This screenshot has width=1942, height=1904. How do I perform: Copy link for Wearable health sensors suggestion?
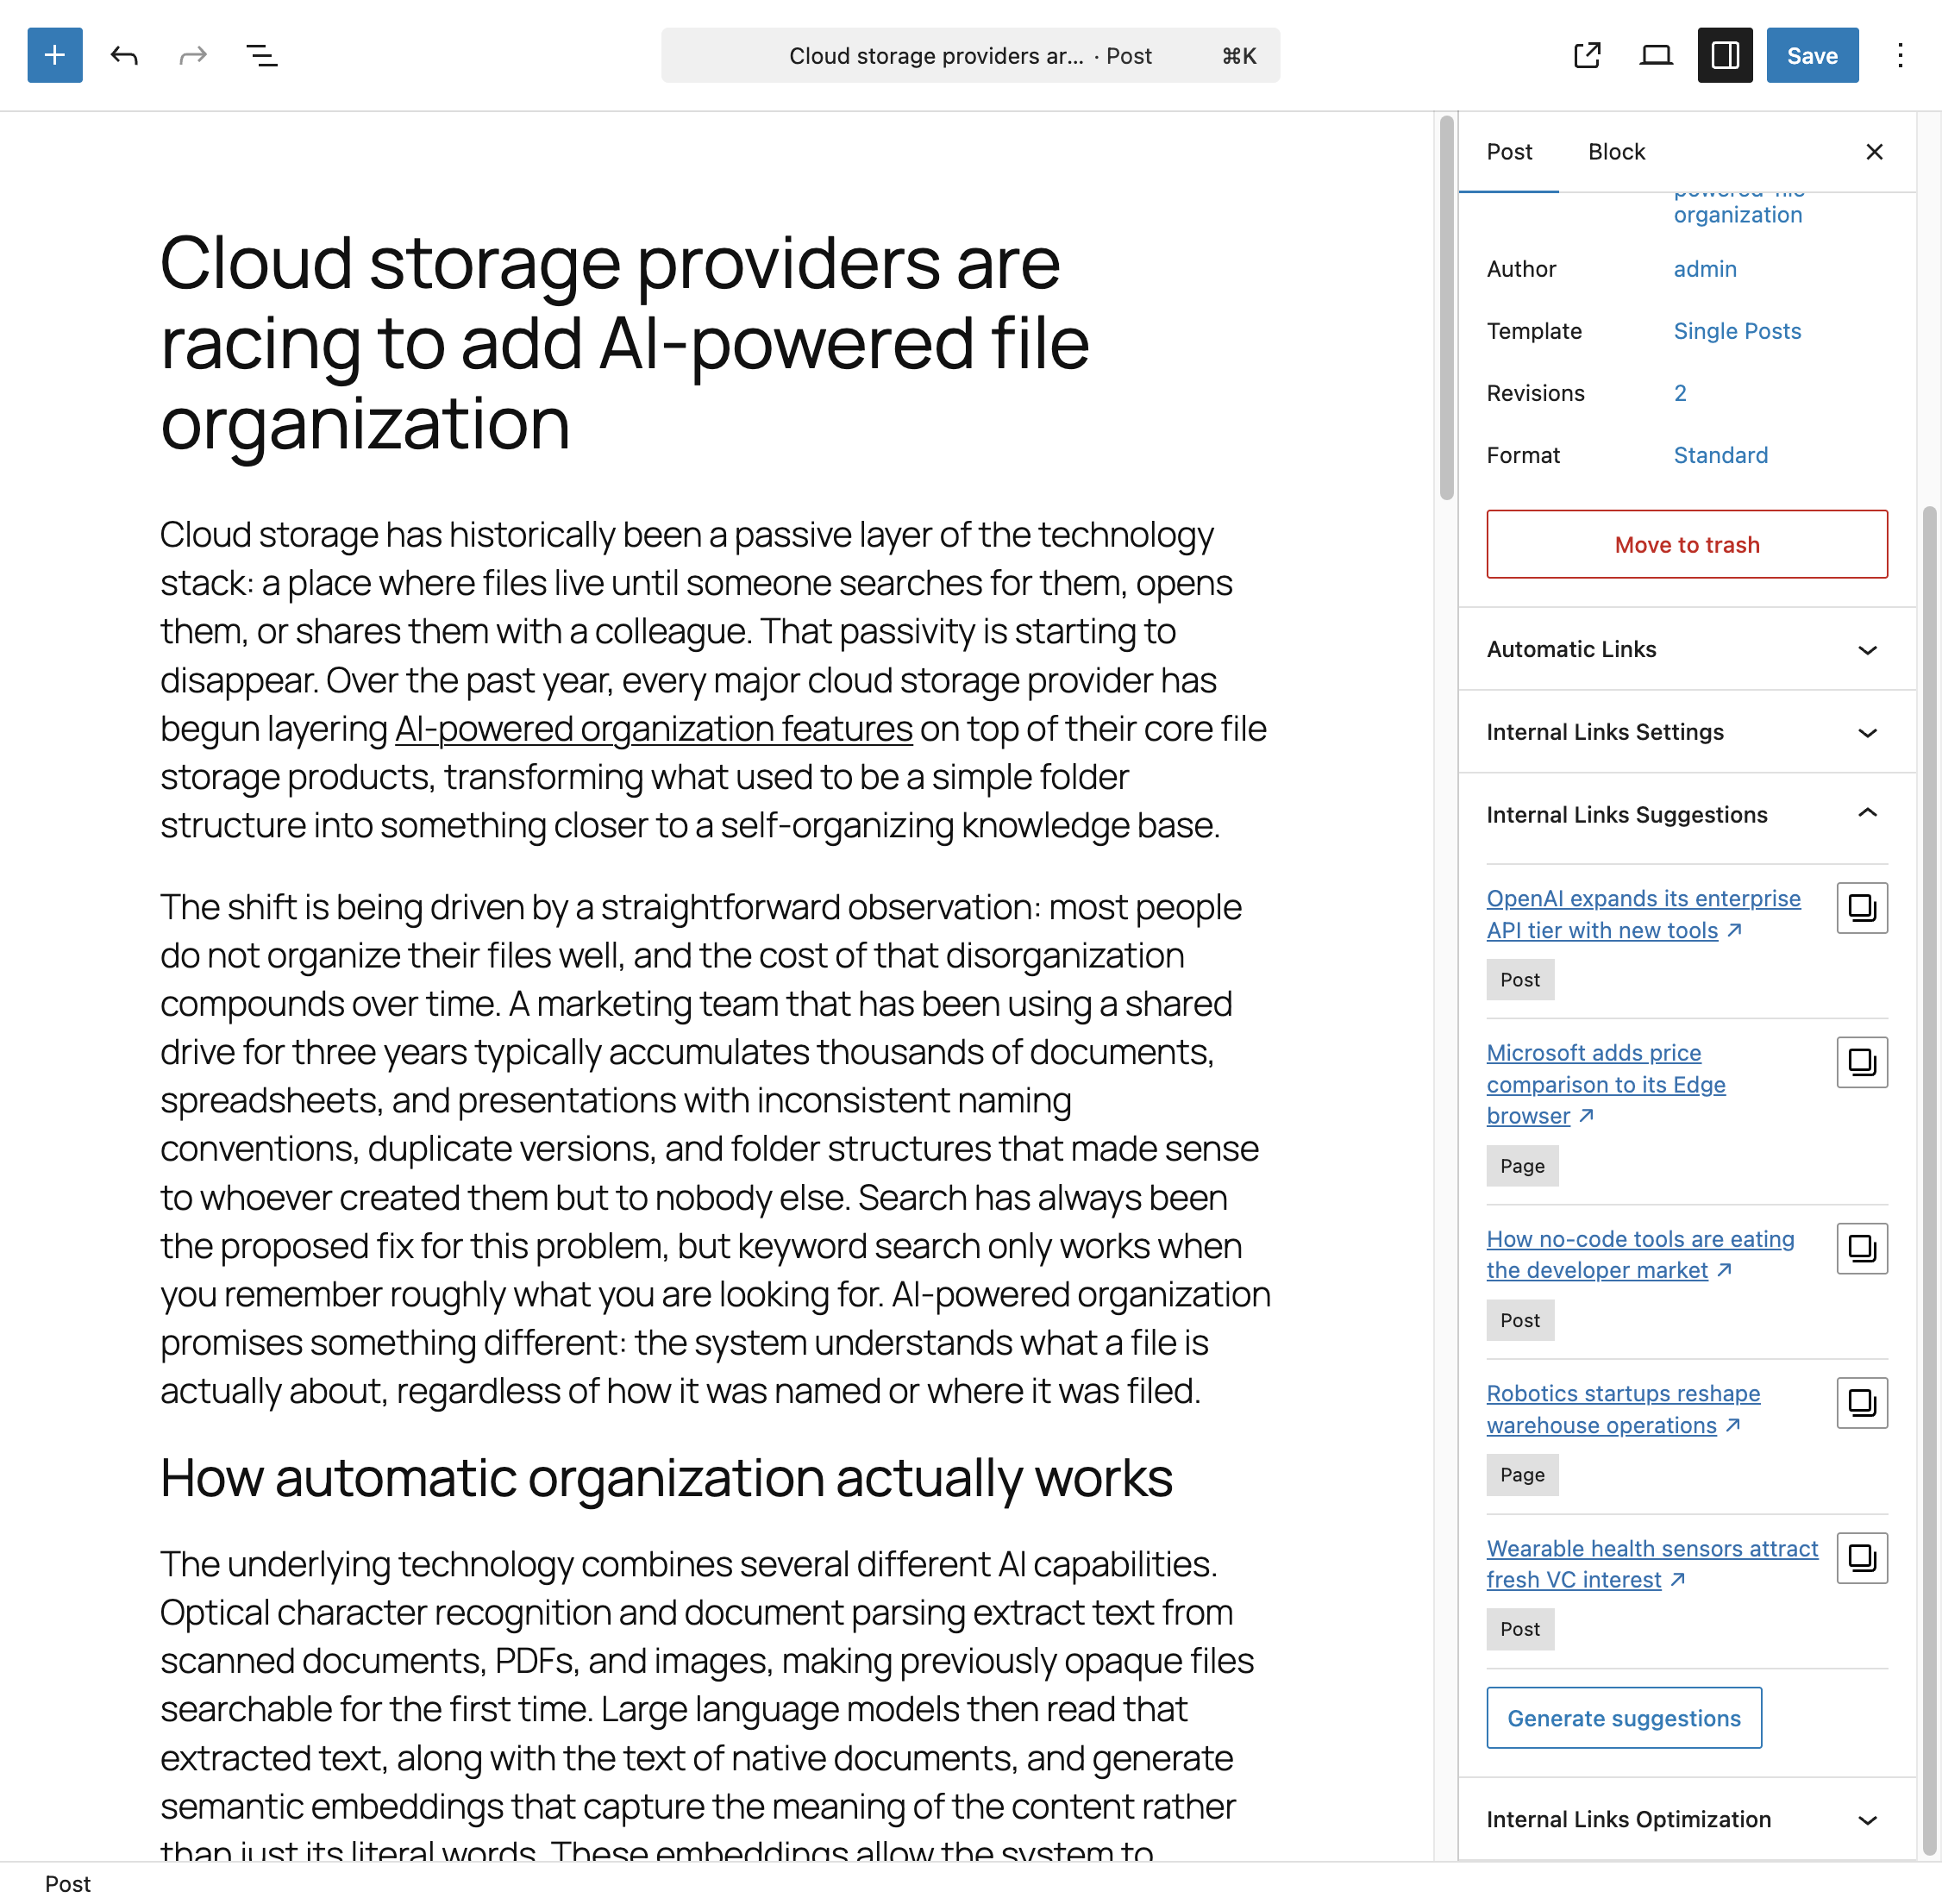[1862, 1558]
